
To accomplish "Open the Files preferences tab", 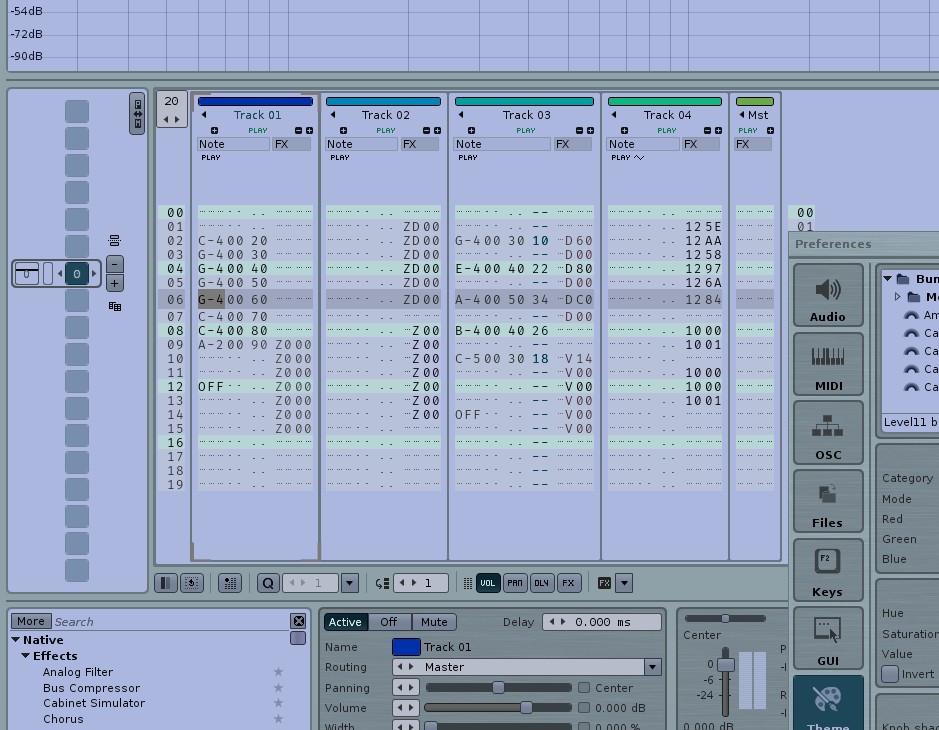I will click(828, 501).
